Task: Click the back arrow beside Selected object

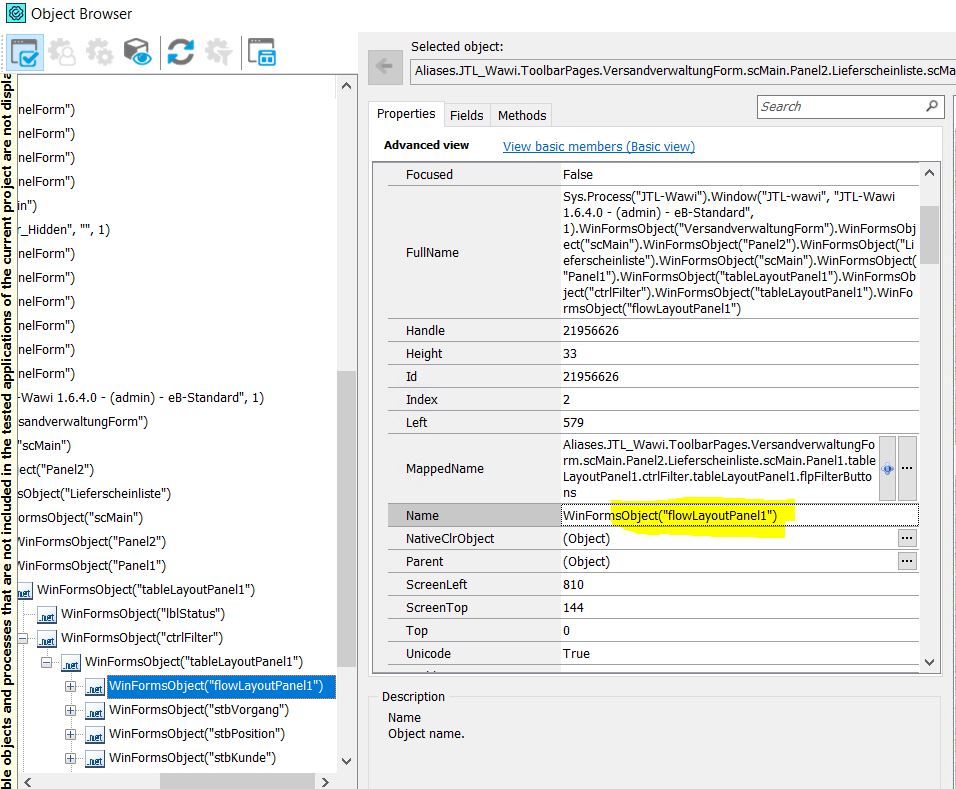Action: [x=385, y=67]
